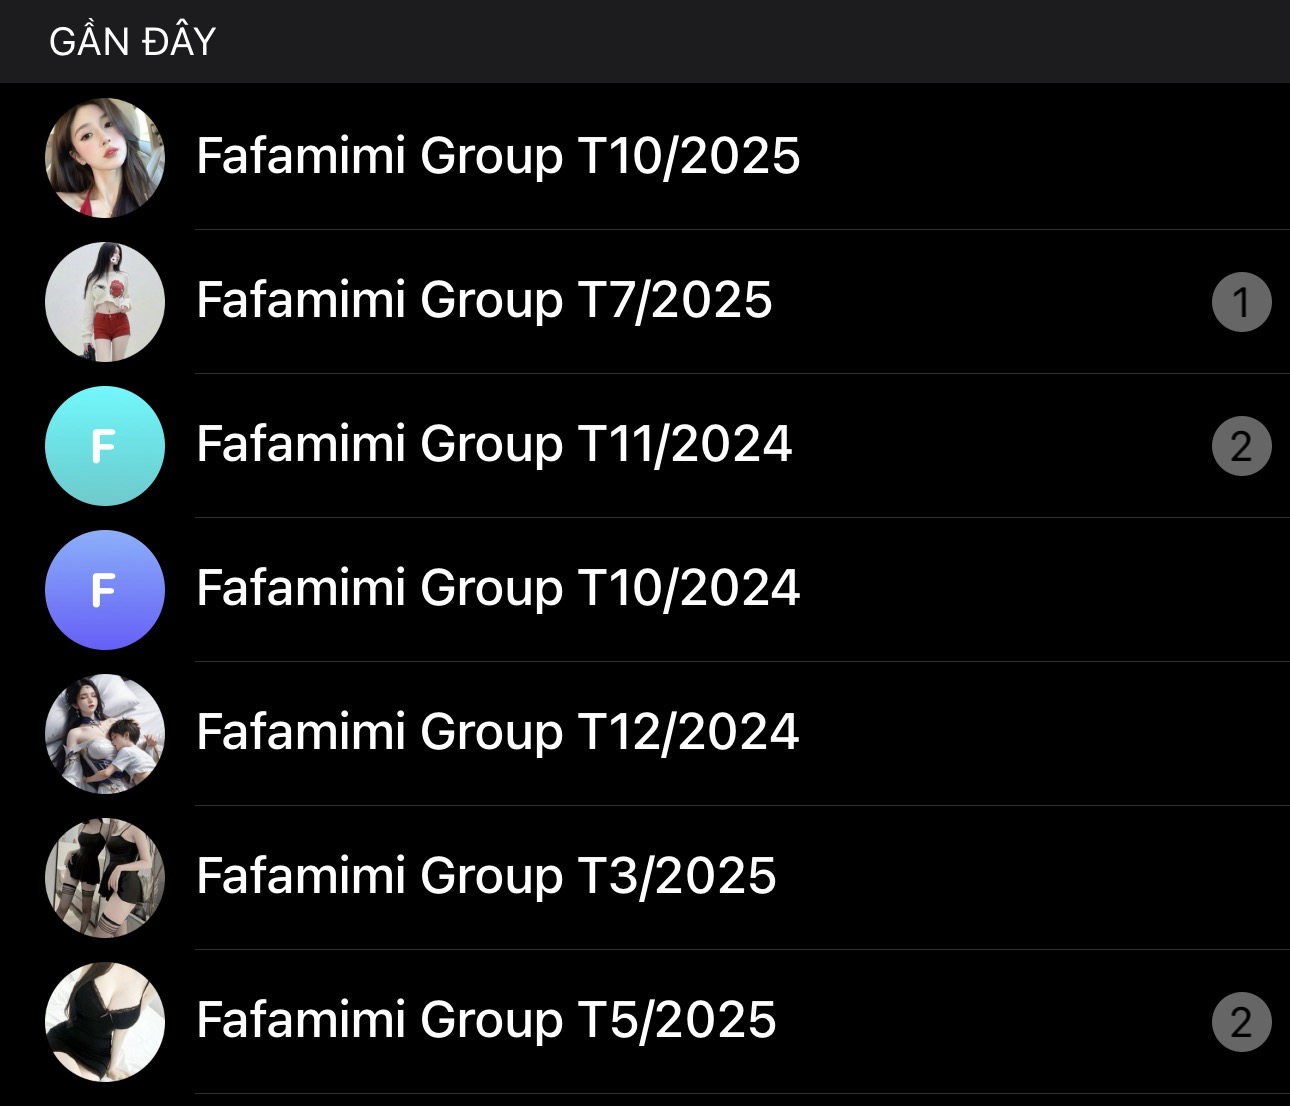Open the Fafamimi Group T7/2025 chat title
1290x1106 pixels.
[x=484, y=300]
